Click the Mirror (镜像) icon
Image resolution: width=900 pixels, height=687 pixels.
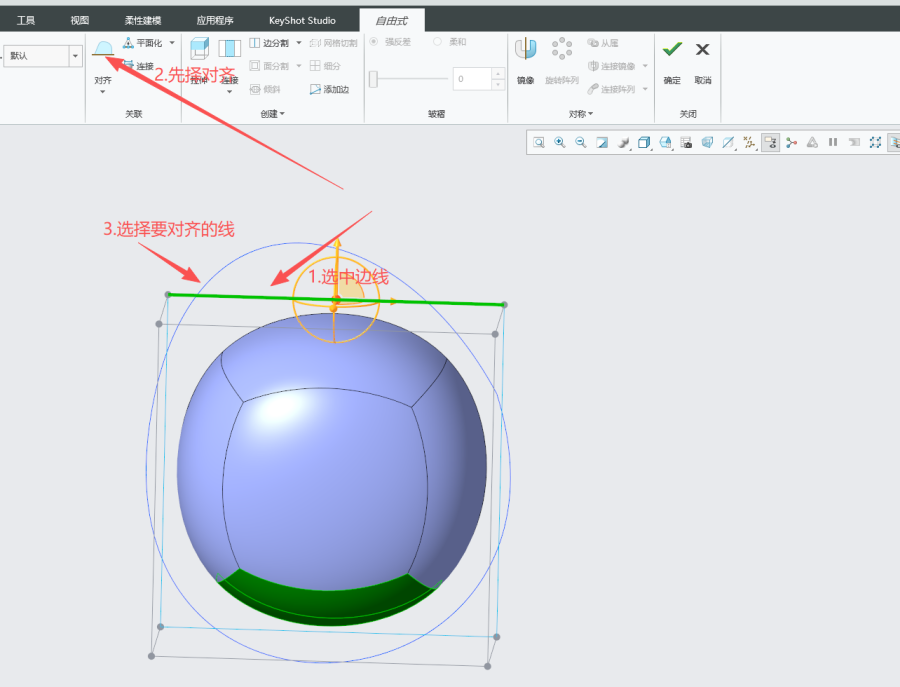[x=525, y=50]
